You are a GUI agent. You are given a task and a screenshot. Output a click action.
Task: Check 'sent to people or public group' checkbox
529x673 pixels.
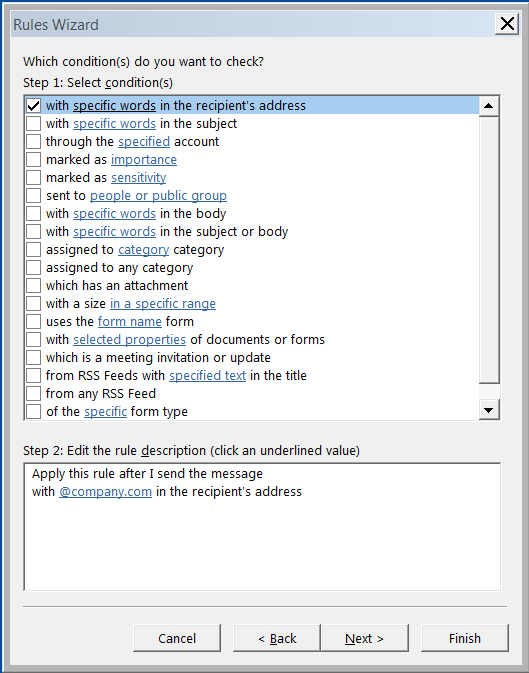point(33,196)
